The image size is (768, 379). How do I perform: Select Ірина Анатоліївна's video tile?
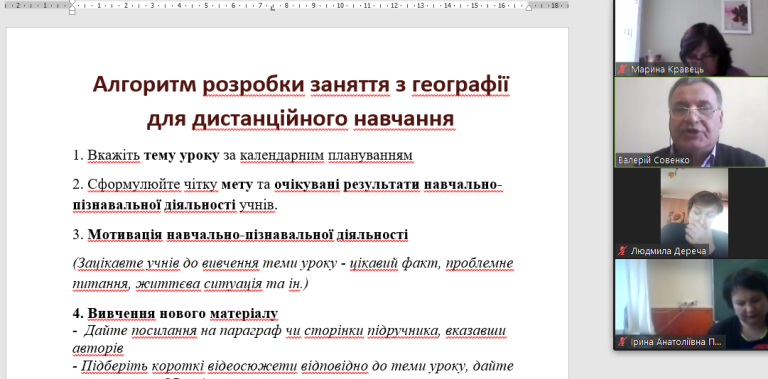[x=691, y=304]
